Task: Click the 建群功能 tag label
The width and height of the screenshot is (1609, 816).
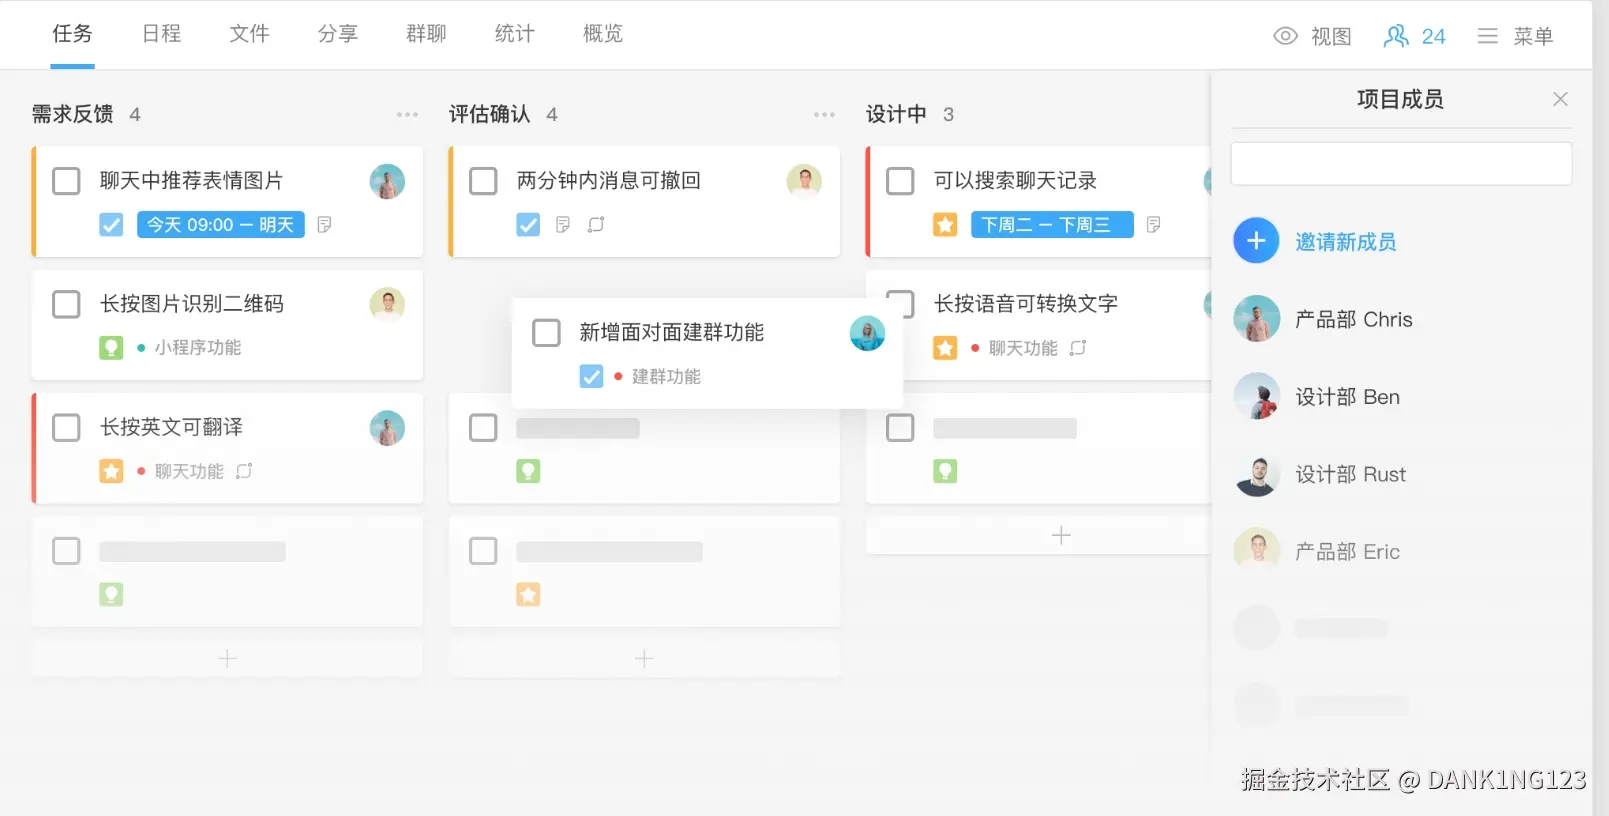Action: point(666,377)
